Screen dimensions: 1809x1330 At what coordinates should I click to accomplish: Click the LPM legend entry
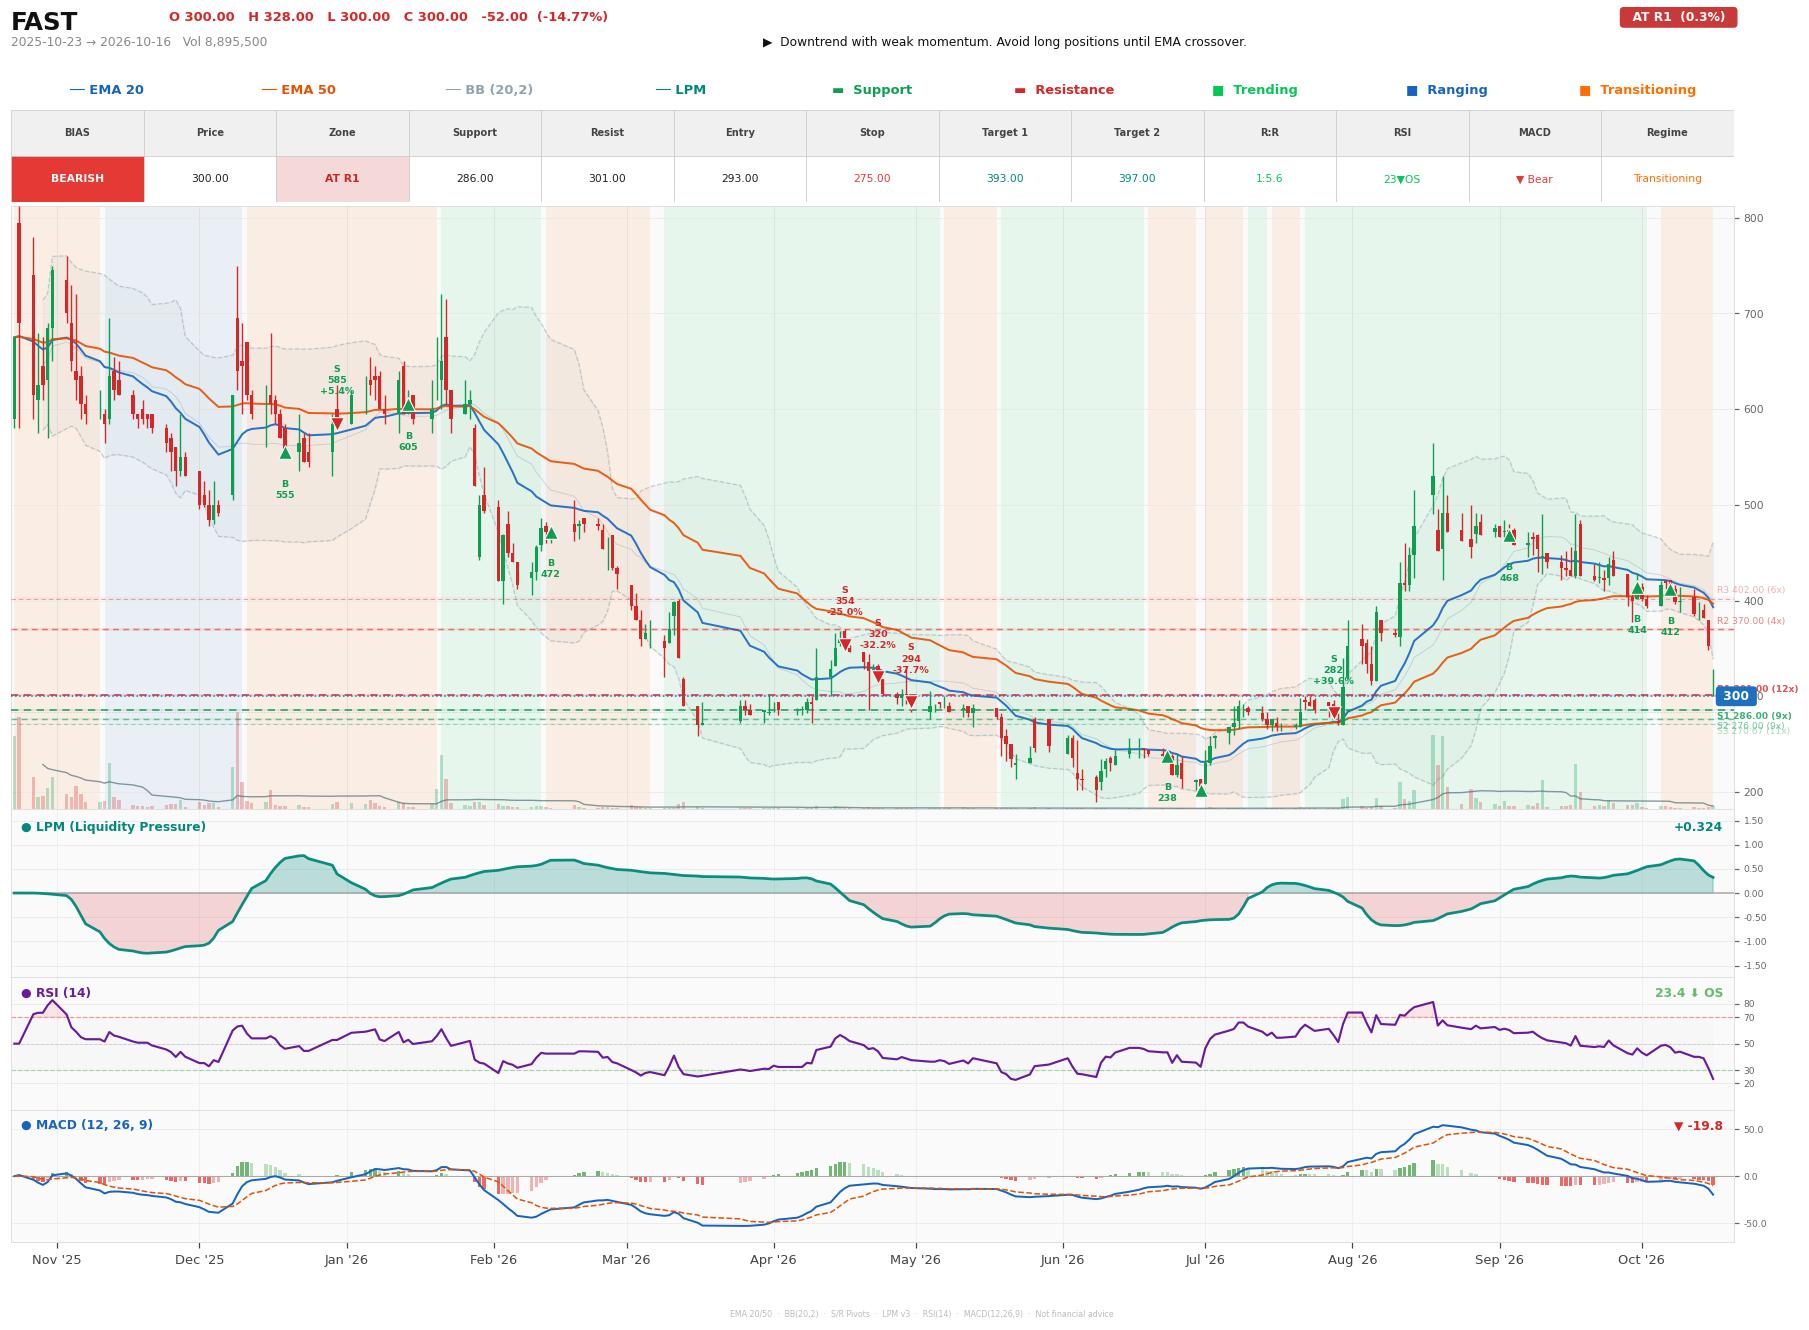pos(680,90)
